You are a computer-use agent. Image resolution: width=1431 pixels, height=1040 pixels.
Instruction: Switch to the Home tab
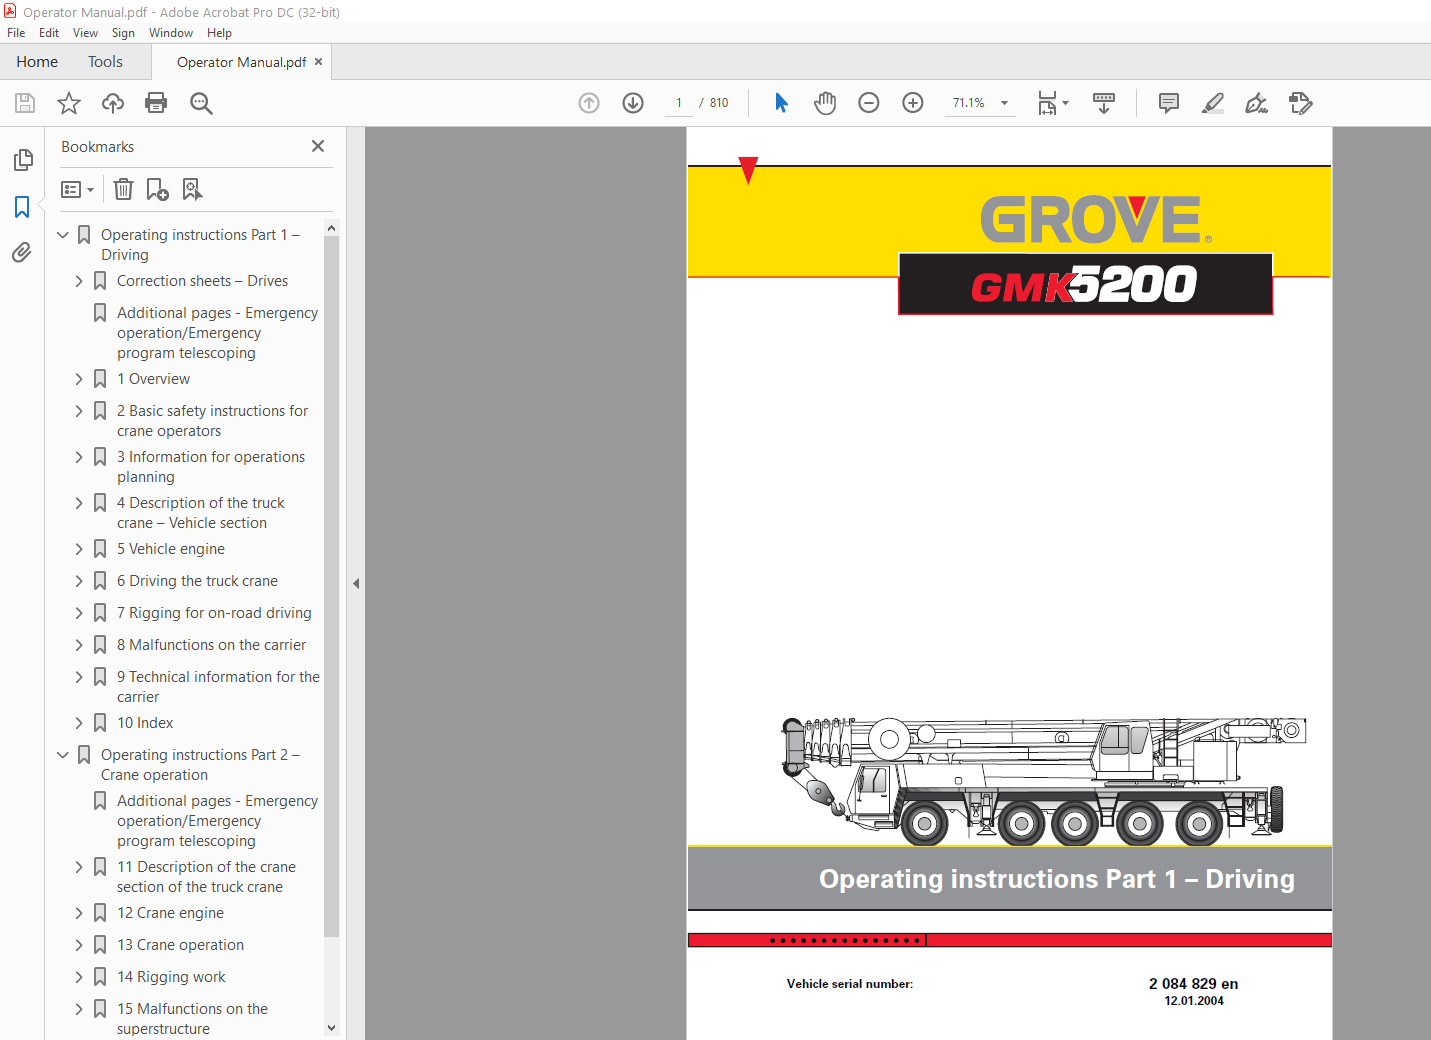coord(37,62)
